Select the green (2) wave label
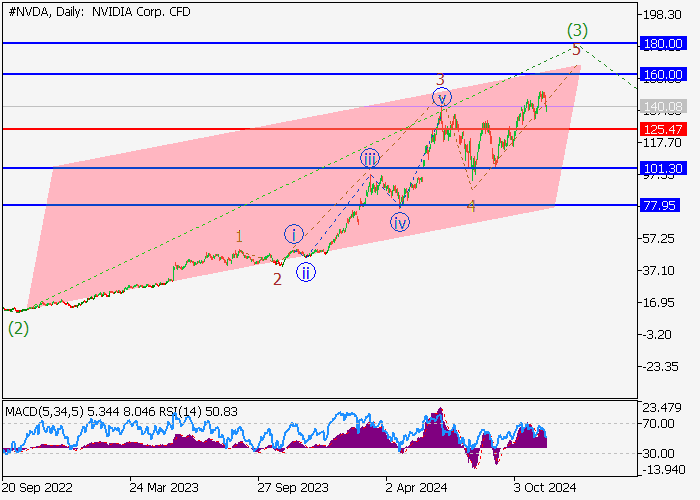The image size is (700, 500). (x=18, y=329)
